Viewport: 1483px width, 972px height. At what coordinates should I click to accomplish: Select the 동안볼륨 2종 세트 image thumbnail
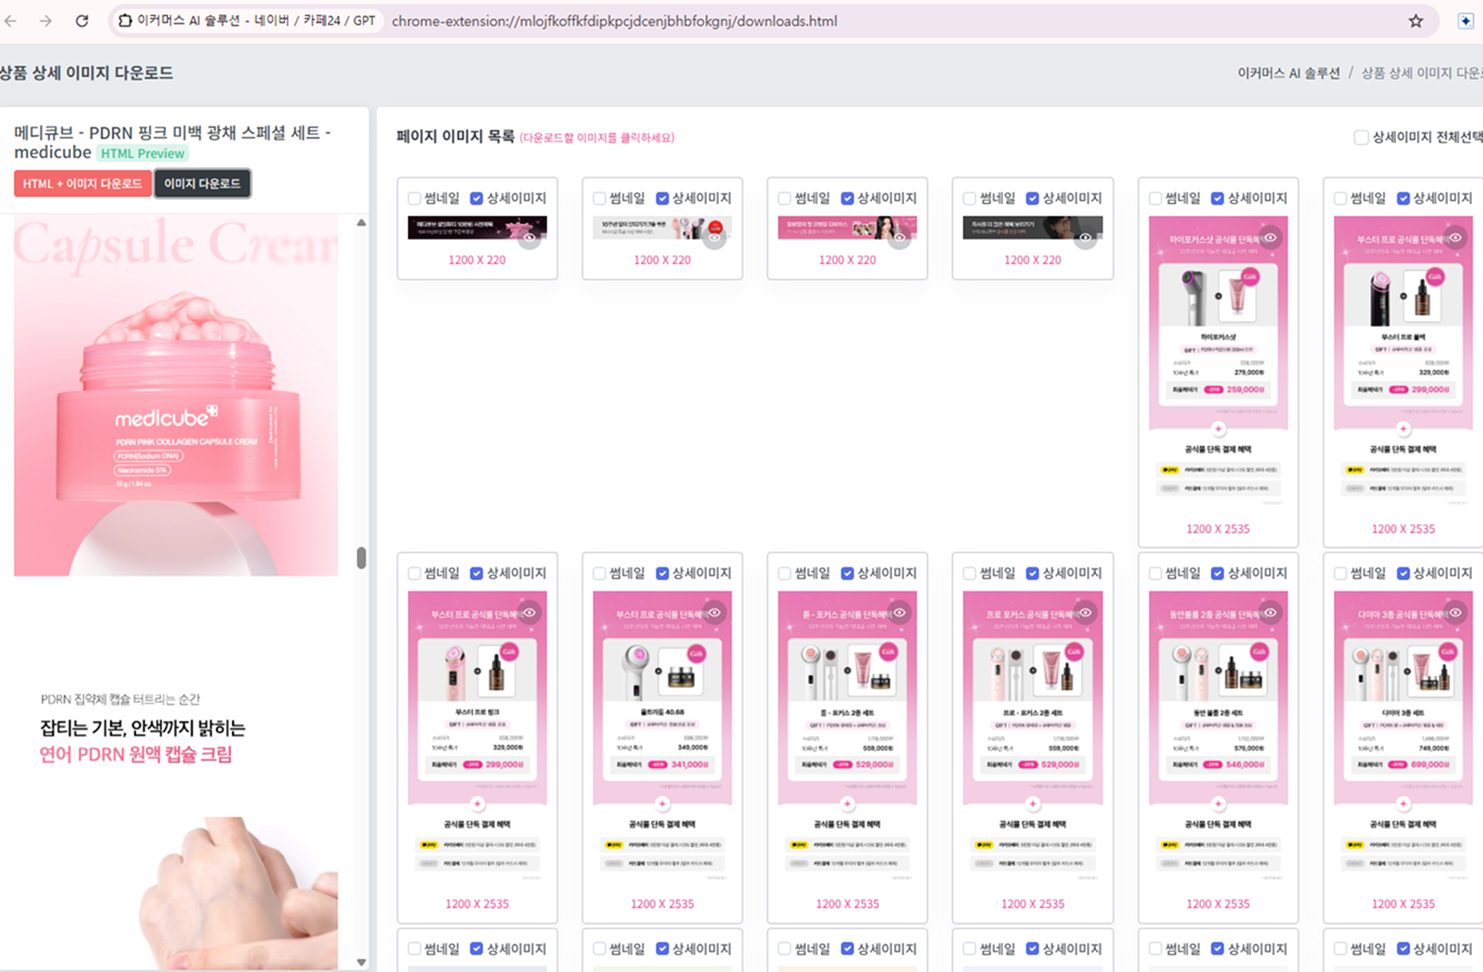click(1218, 739)
